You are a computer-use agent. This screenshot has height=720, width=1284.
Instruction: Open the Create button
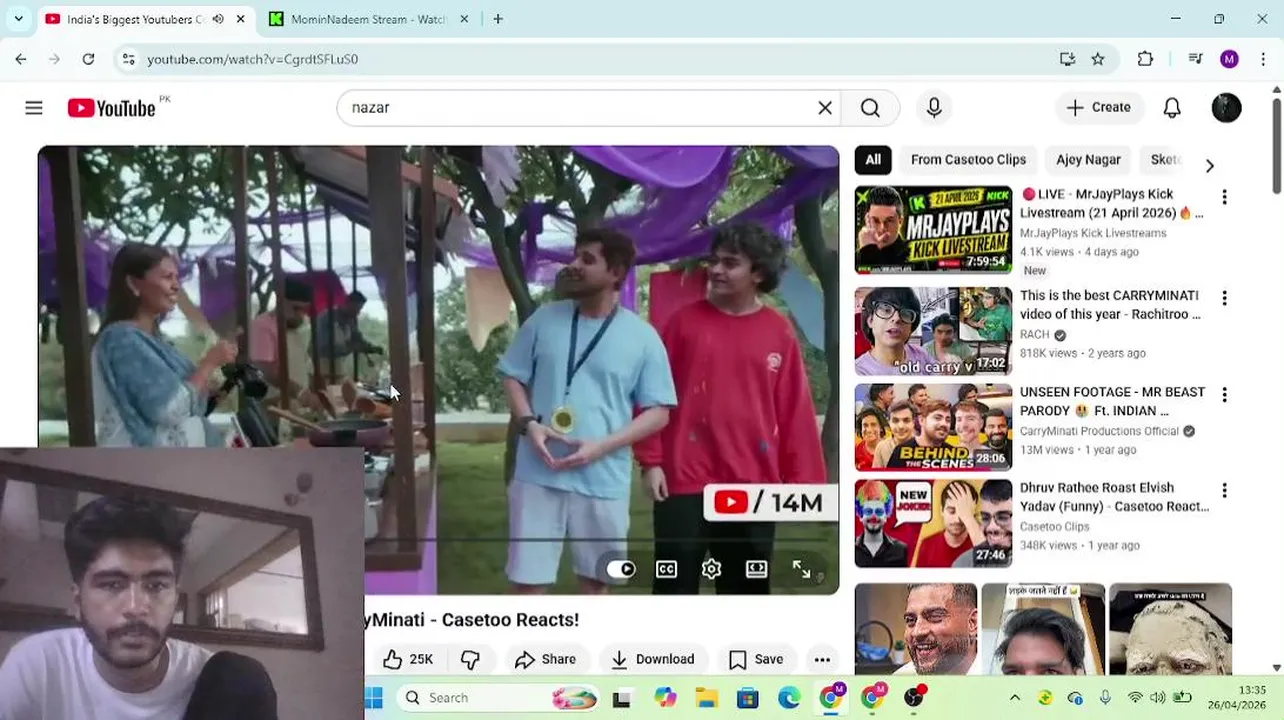(1098, 108)
